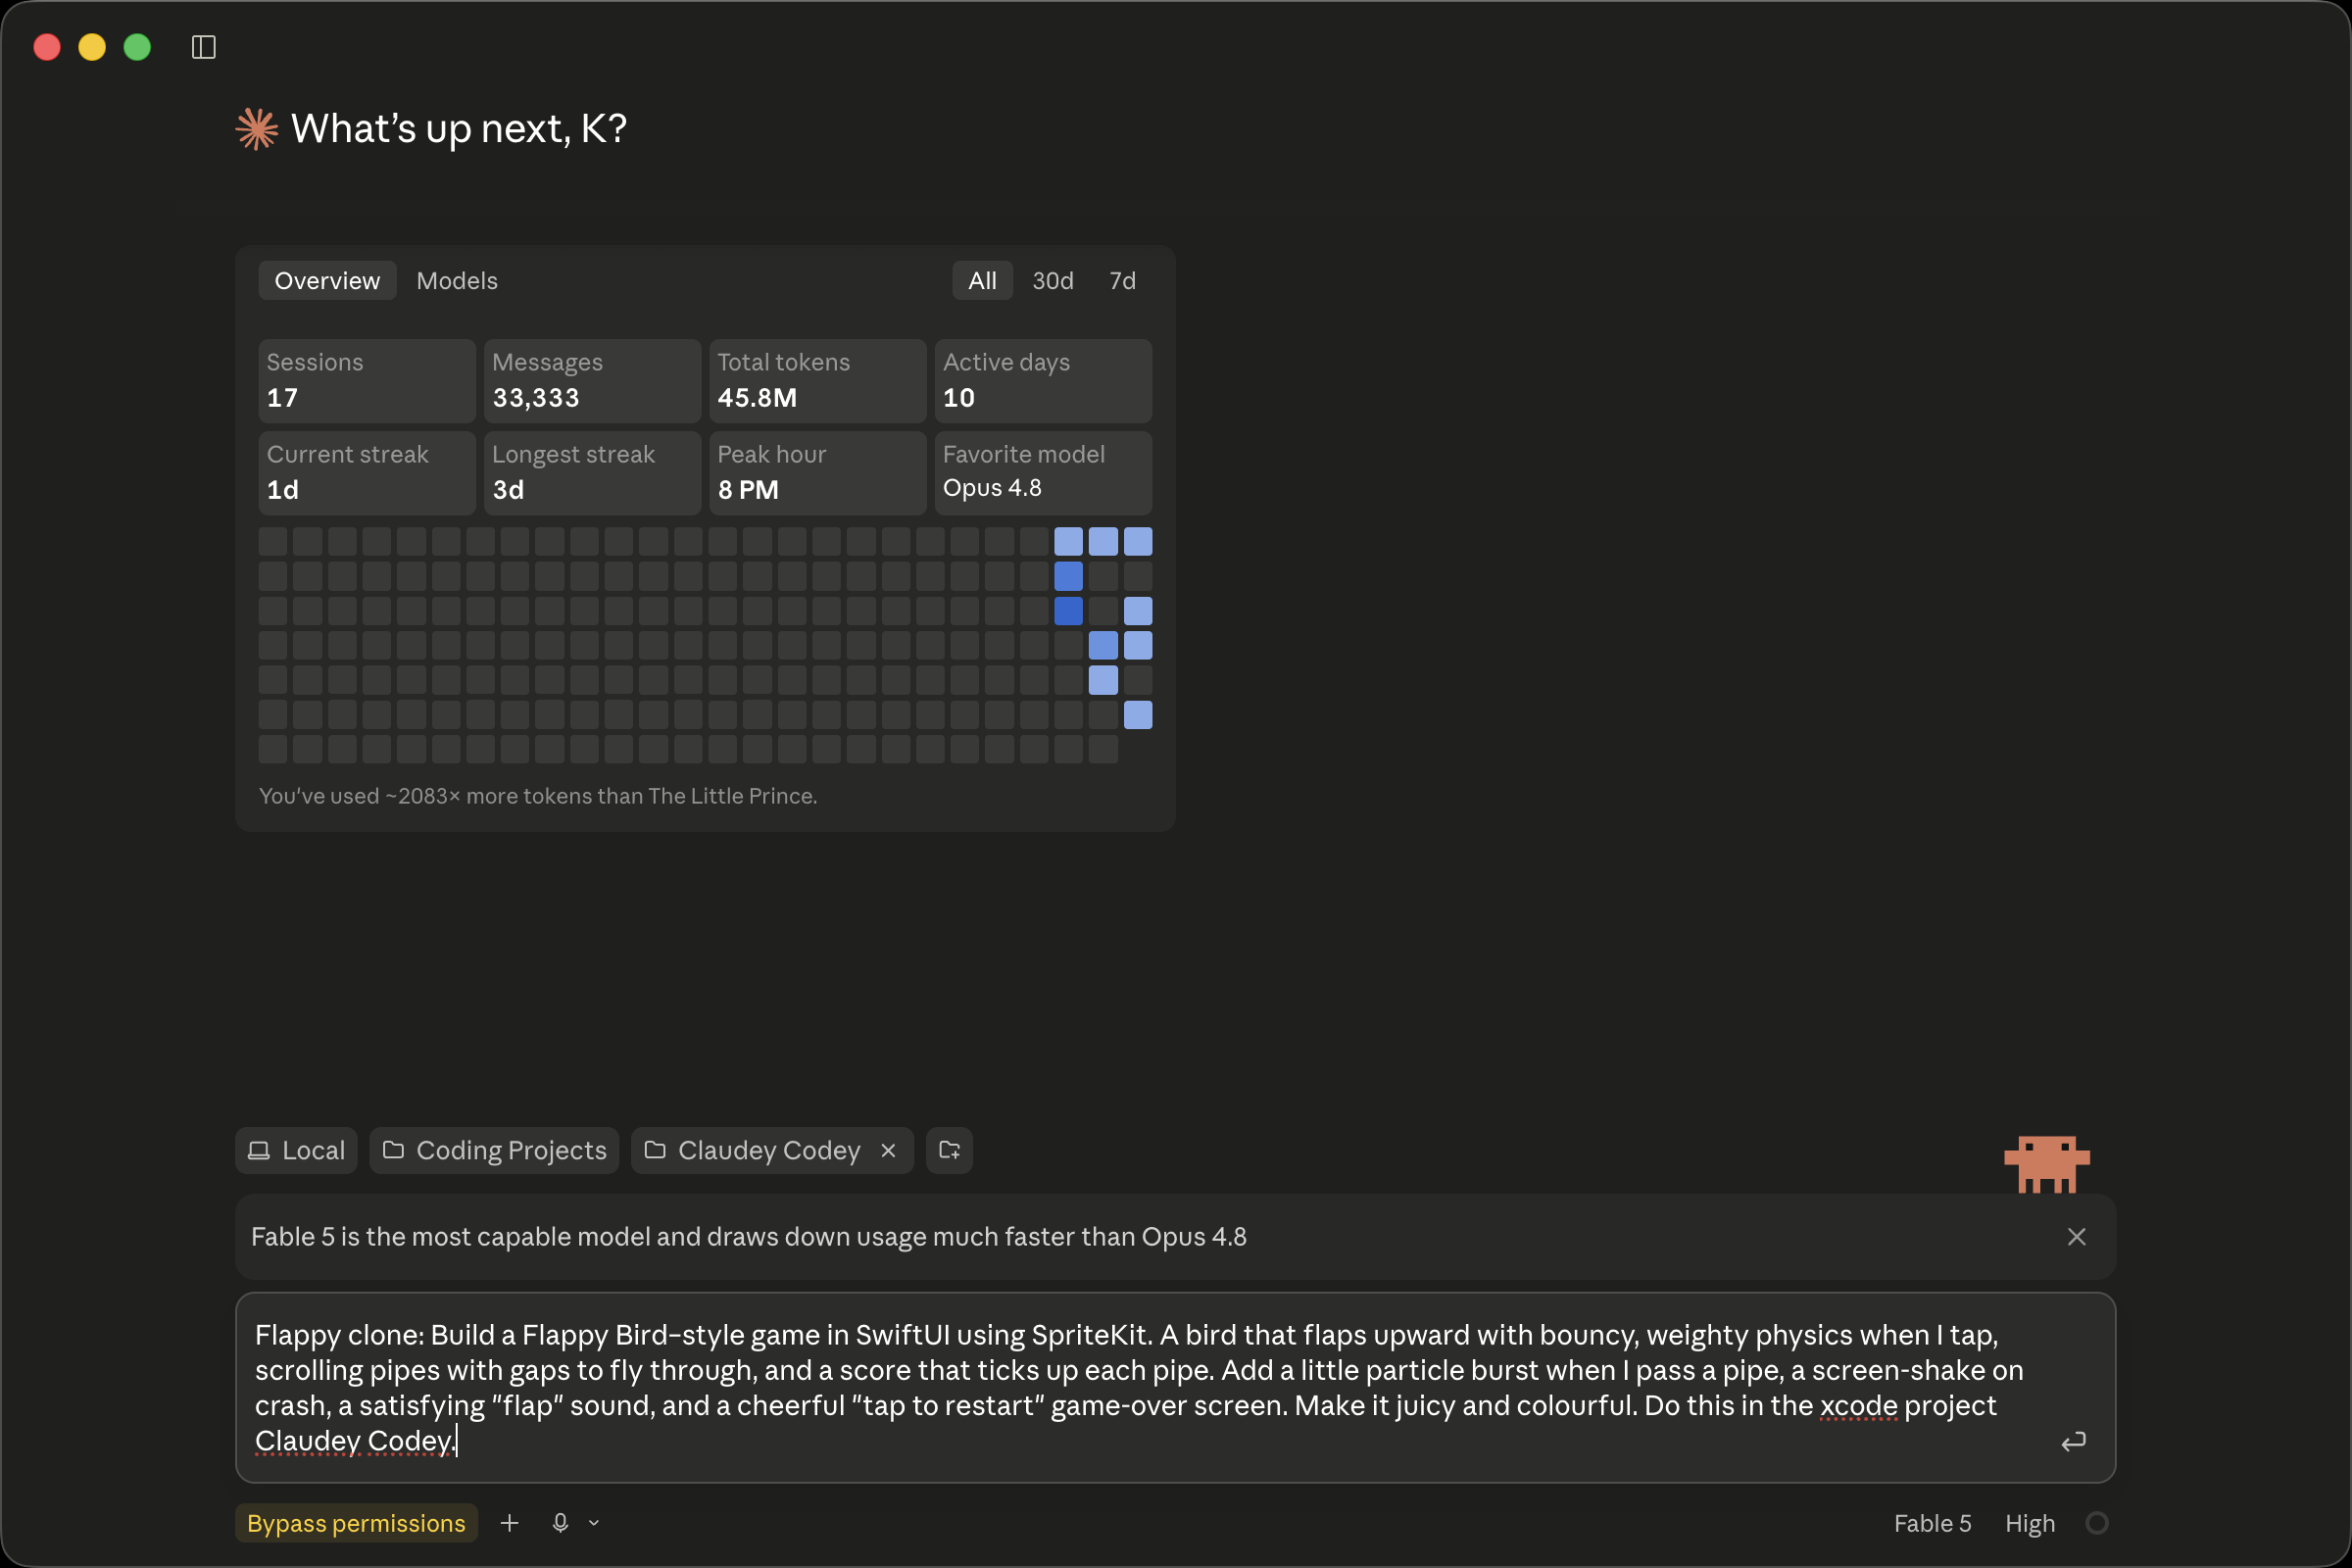
Task: Click the Sessions 17 stat card
Action: 367,381
